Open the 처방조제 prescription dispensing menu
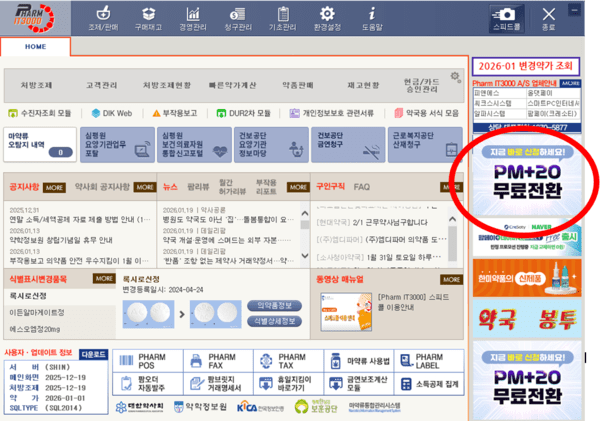 pos(39,85)
